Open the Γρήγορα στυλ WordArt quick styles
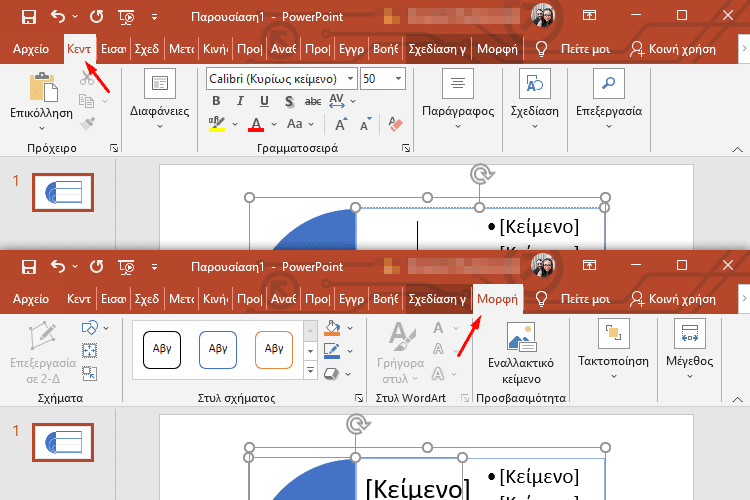 click(x=401, y=353)
